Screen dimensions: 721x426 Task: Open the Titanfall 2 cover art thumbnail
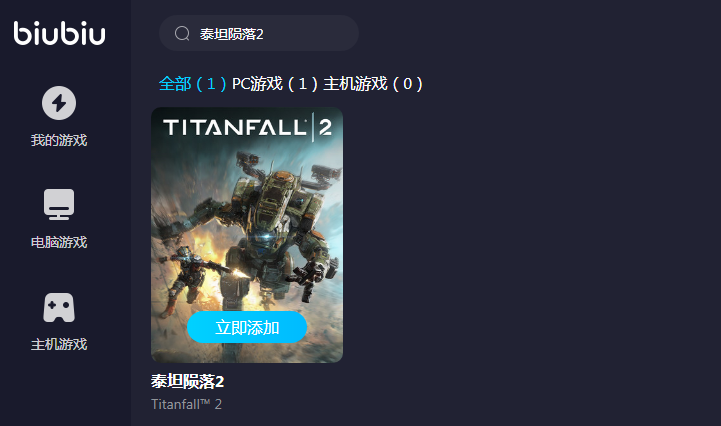coord(247,235)
